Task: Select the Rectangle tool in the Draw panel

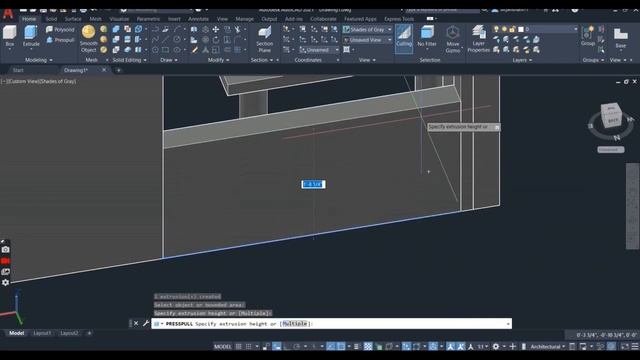Action: pyautogui.click(x=165, y=50)
